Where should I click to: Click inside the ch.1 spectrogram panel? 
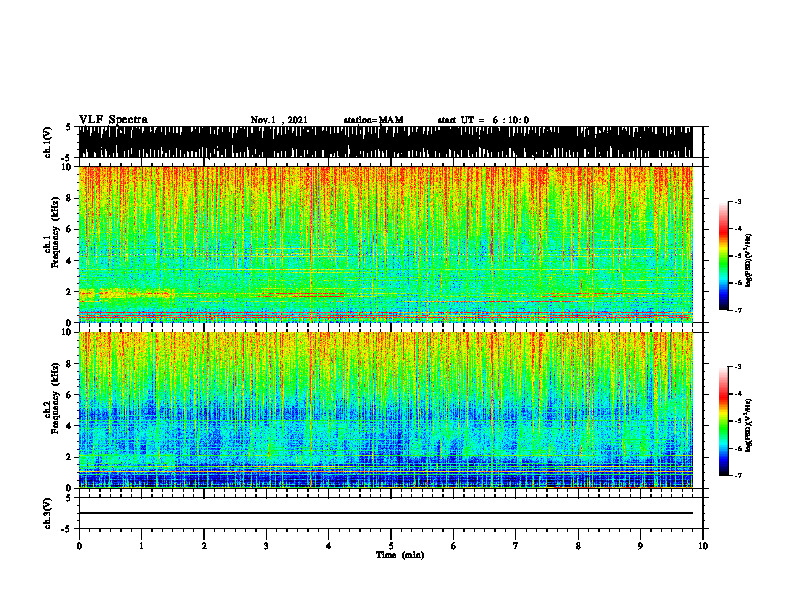click(x=386, y=244)
